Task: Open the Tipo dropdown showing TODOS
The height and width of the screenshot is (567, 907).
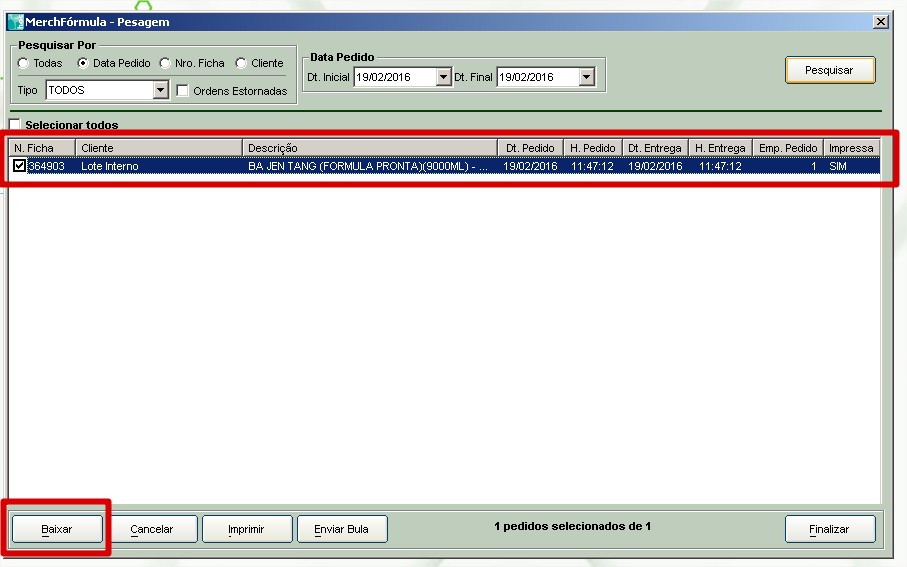Action: click(160, 91)
